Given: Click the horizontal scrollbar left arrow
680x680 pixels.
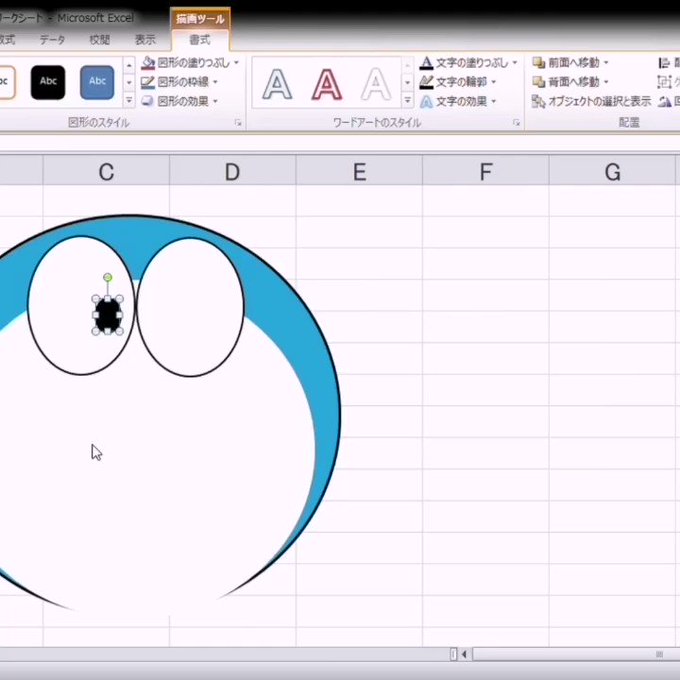Looking at the screenshot, I should pos(464,654).
